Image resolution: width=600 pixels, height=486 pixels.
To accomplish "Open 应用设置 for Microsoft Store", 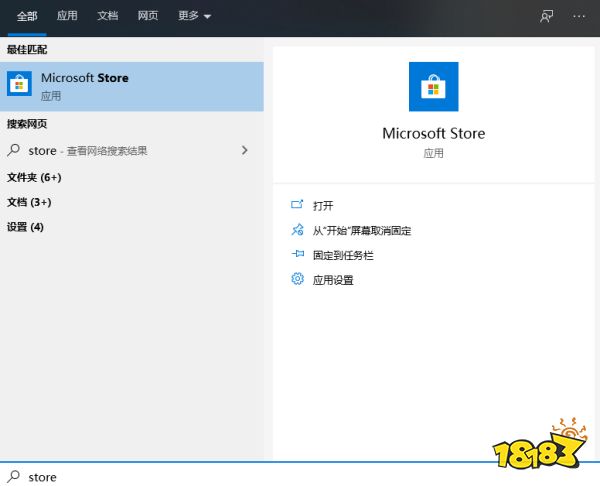I will coord(333,280).
